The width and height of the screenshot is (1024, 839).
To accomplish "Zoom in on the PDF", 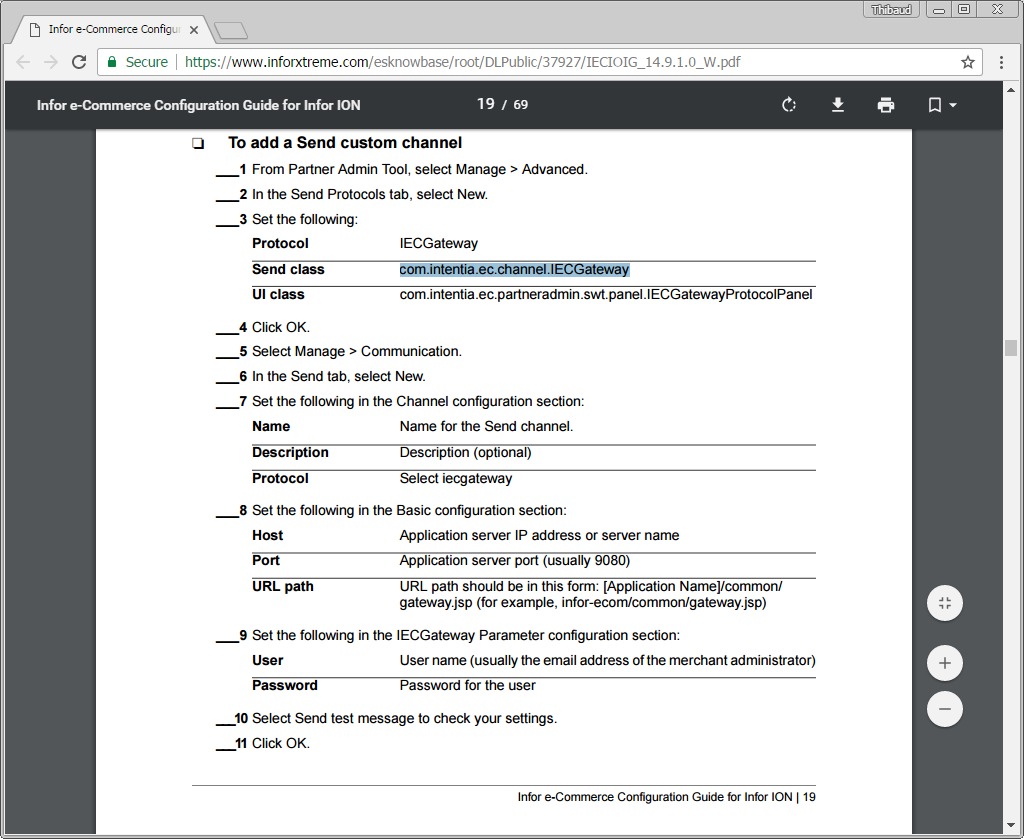I will tap(945, 662).
